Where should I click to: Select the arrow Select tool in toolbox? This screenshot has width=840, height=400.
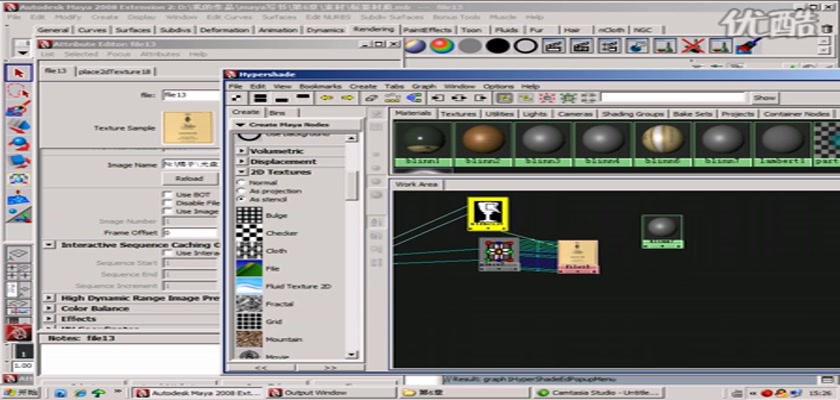[19, 73]
